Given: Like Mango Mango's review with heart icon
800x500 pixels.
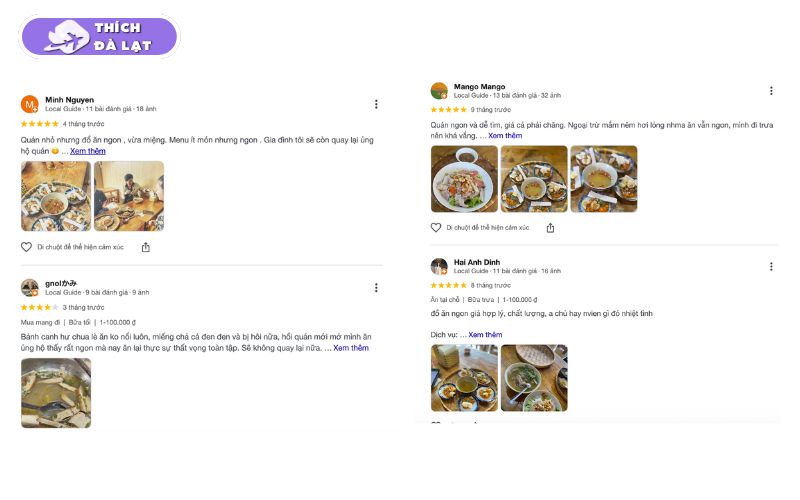Looking at the screenshot, I should coord(436,228).
